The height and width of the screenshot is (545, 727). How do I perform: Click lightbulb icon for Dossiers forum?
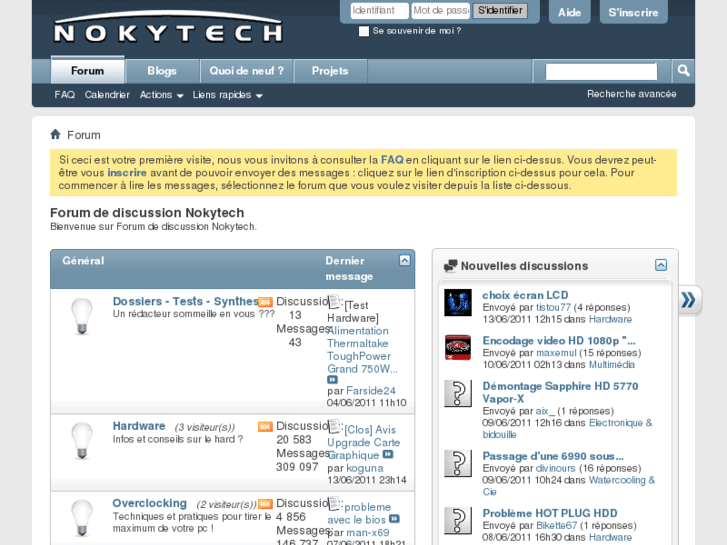point(82,316)
